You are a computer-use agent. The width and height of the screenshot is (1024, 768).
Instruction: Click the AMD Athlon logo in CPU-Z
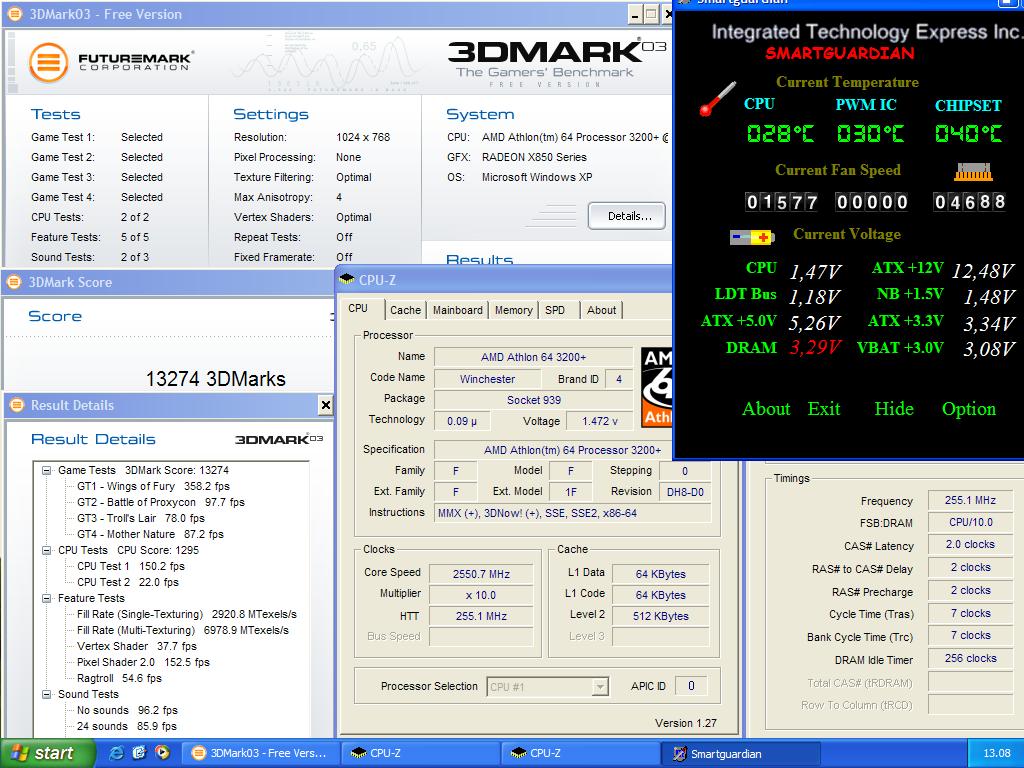[x=656, y=387]
